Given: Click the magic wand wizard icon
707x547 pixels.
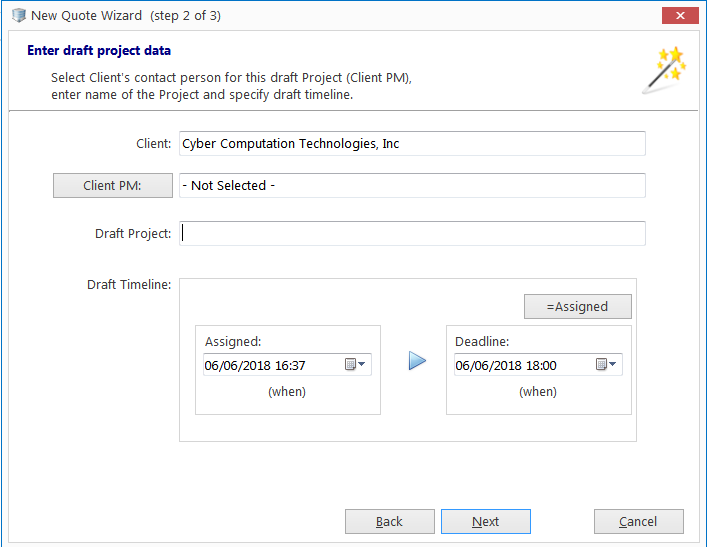Looking at the screenshot, I should [x=664, y=70].
